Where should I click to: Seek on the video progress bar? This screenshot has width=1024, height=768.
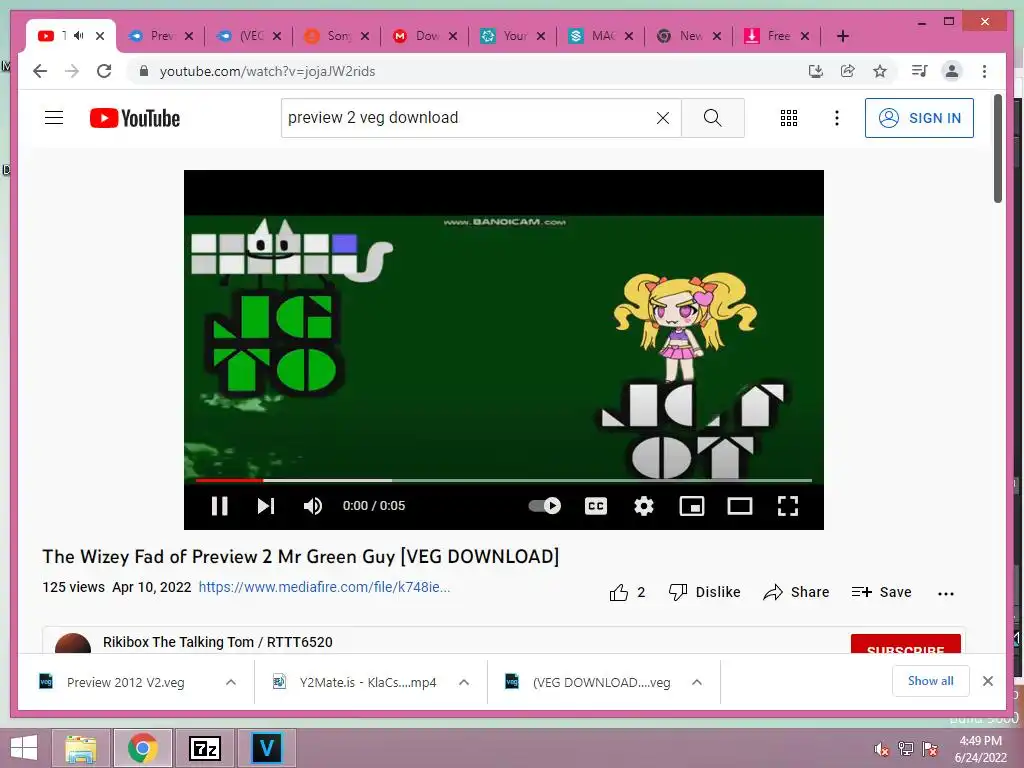504,481
